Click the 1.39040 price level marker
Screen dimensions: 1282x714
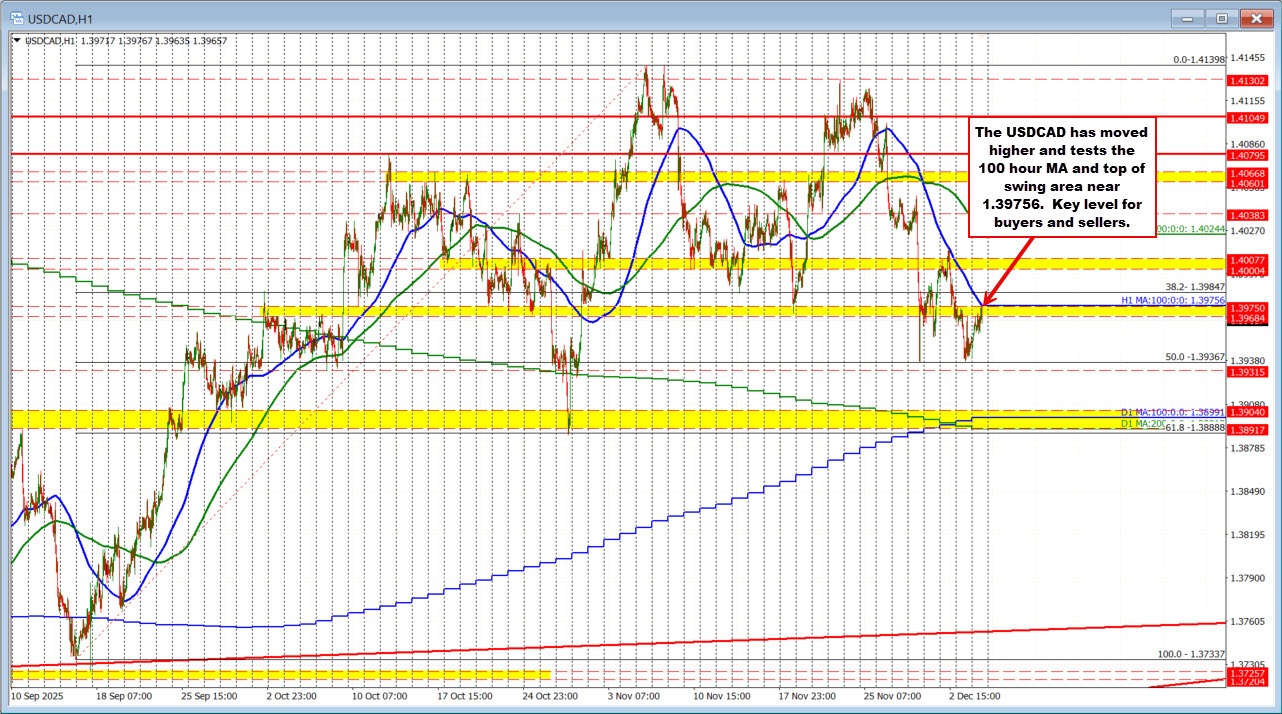coord(1250,411)
